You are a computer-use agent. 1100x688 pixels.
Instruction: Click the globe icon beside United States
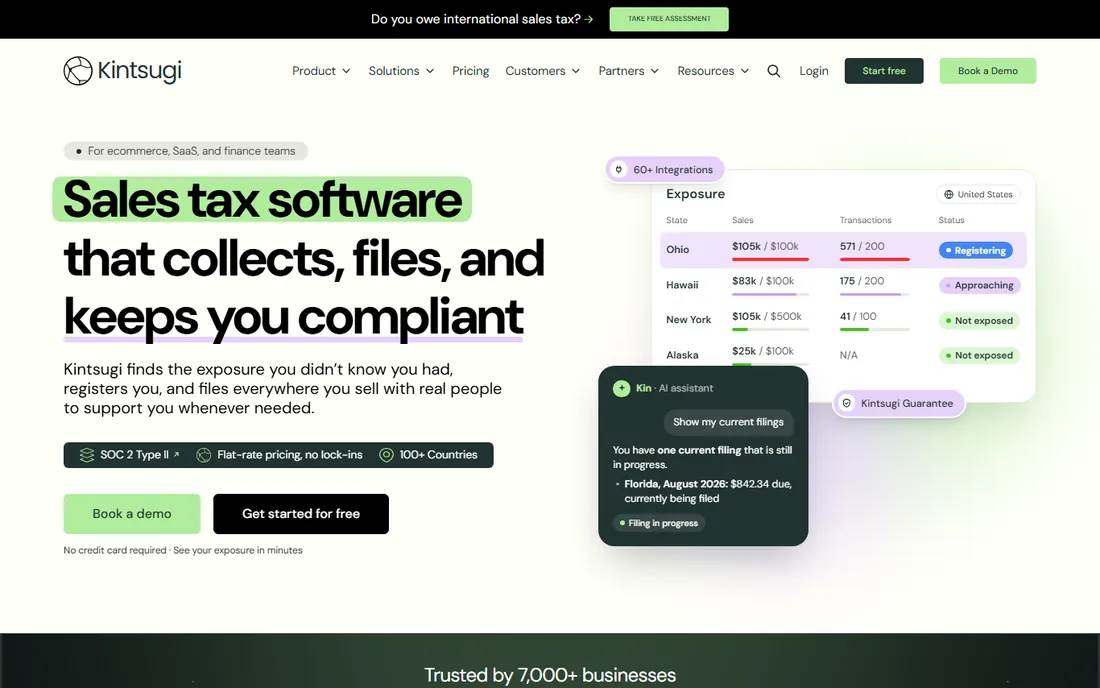click(x=948, y=194)
